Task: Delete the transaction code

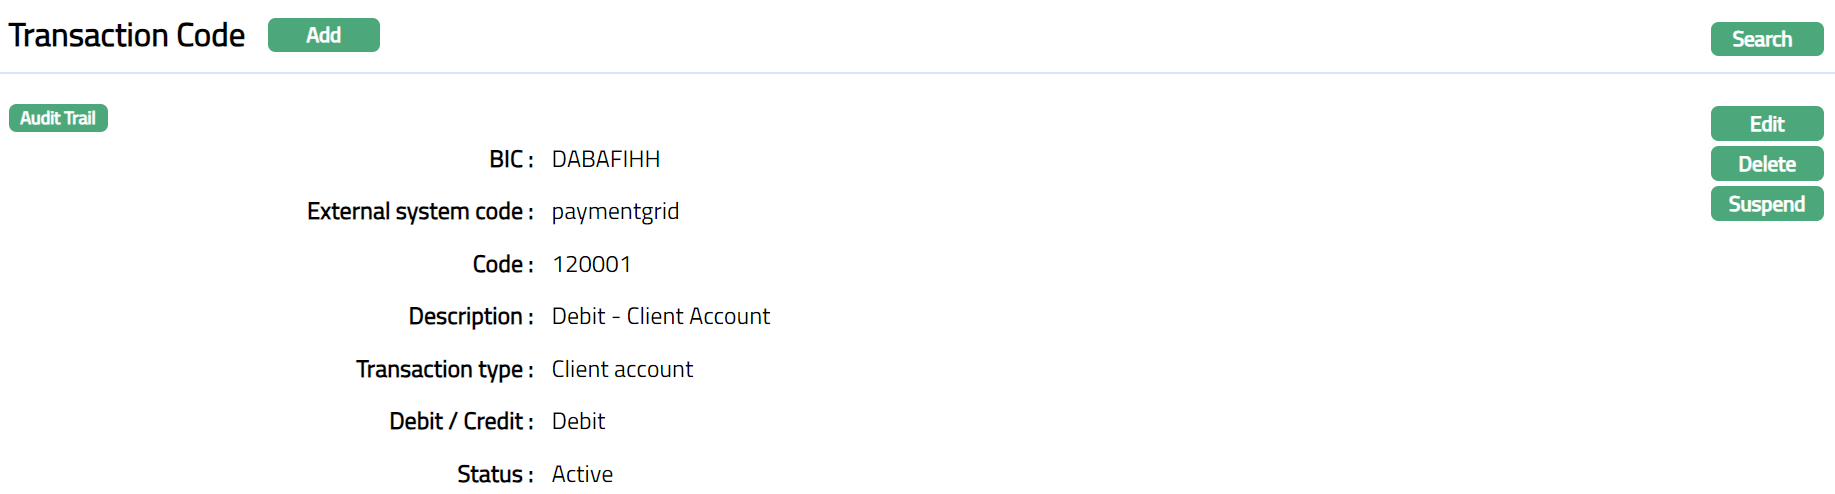Action: pyautogui.click(x=1766, y=164)
